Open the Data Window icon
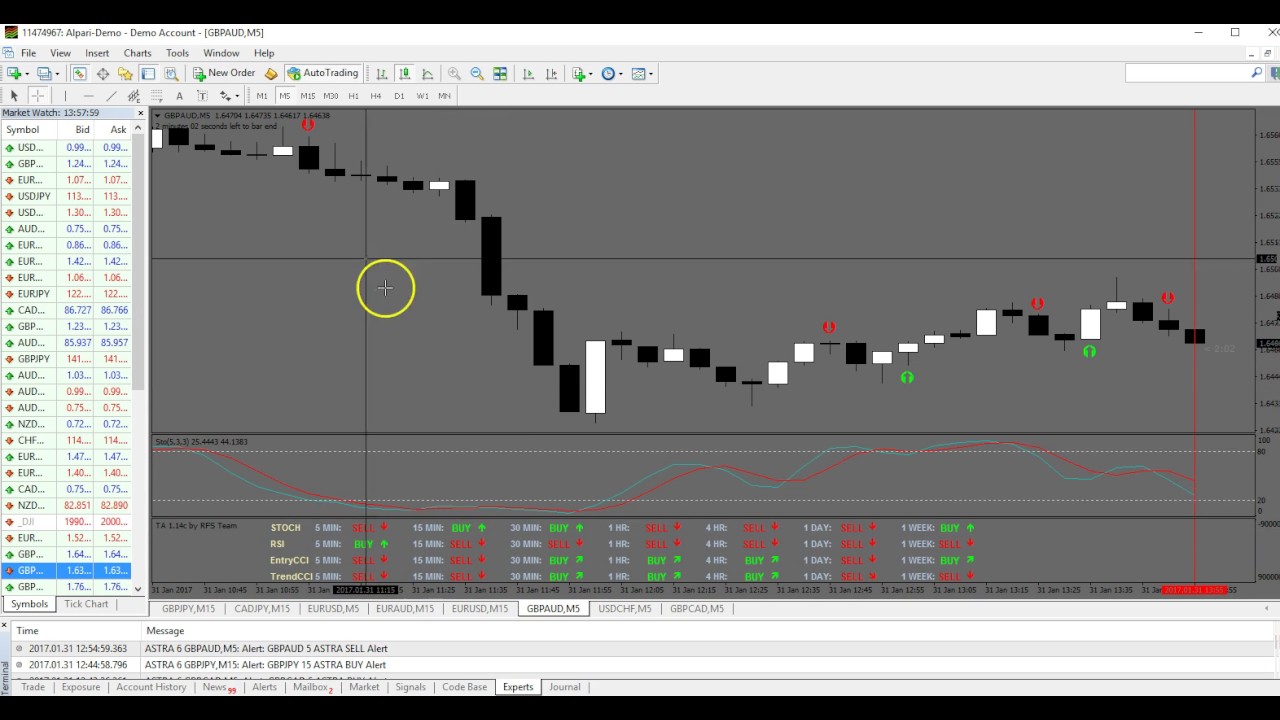 tap(102, 73)
